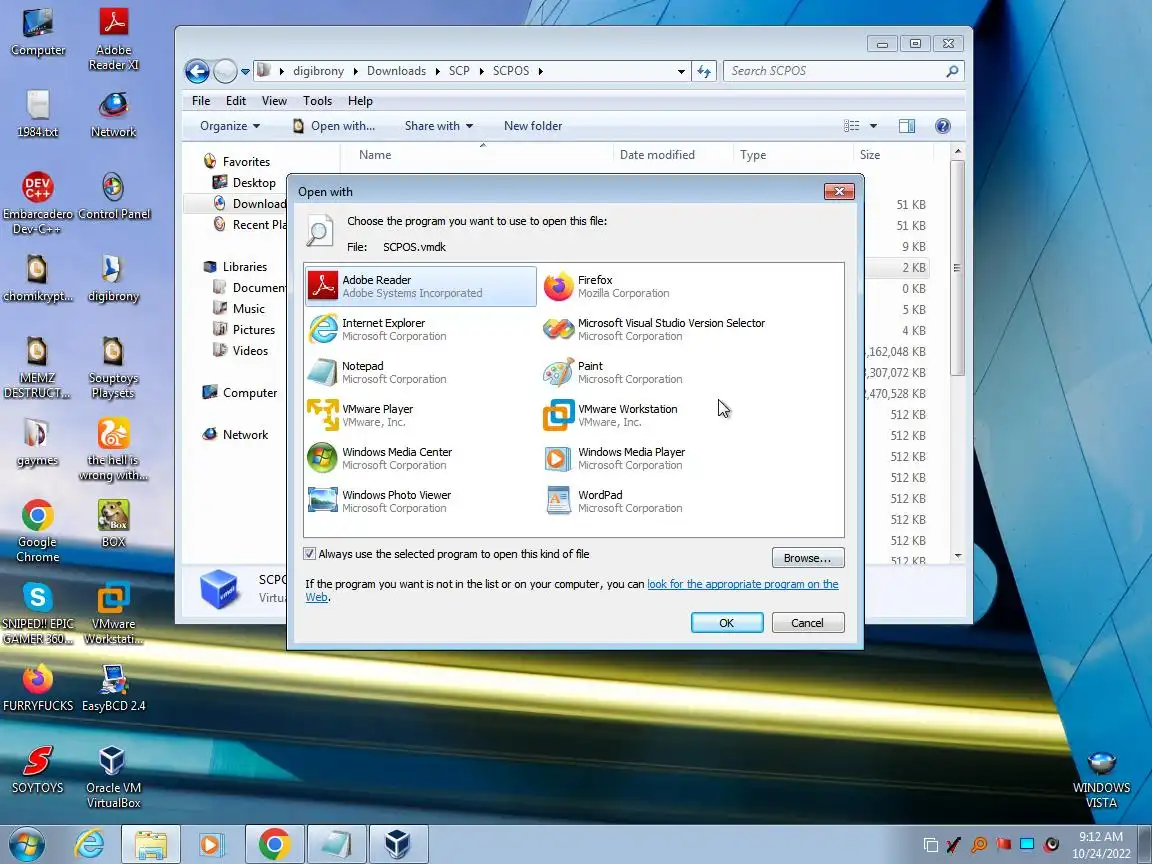The image size is (1152, 864).
Task: Open the File menu in Explorer
Action: pyautogui.click(x=201, y=101)
